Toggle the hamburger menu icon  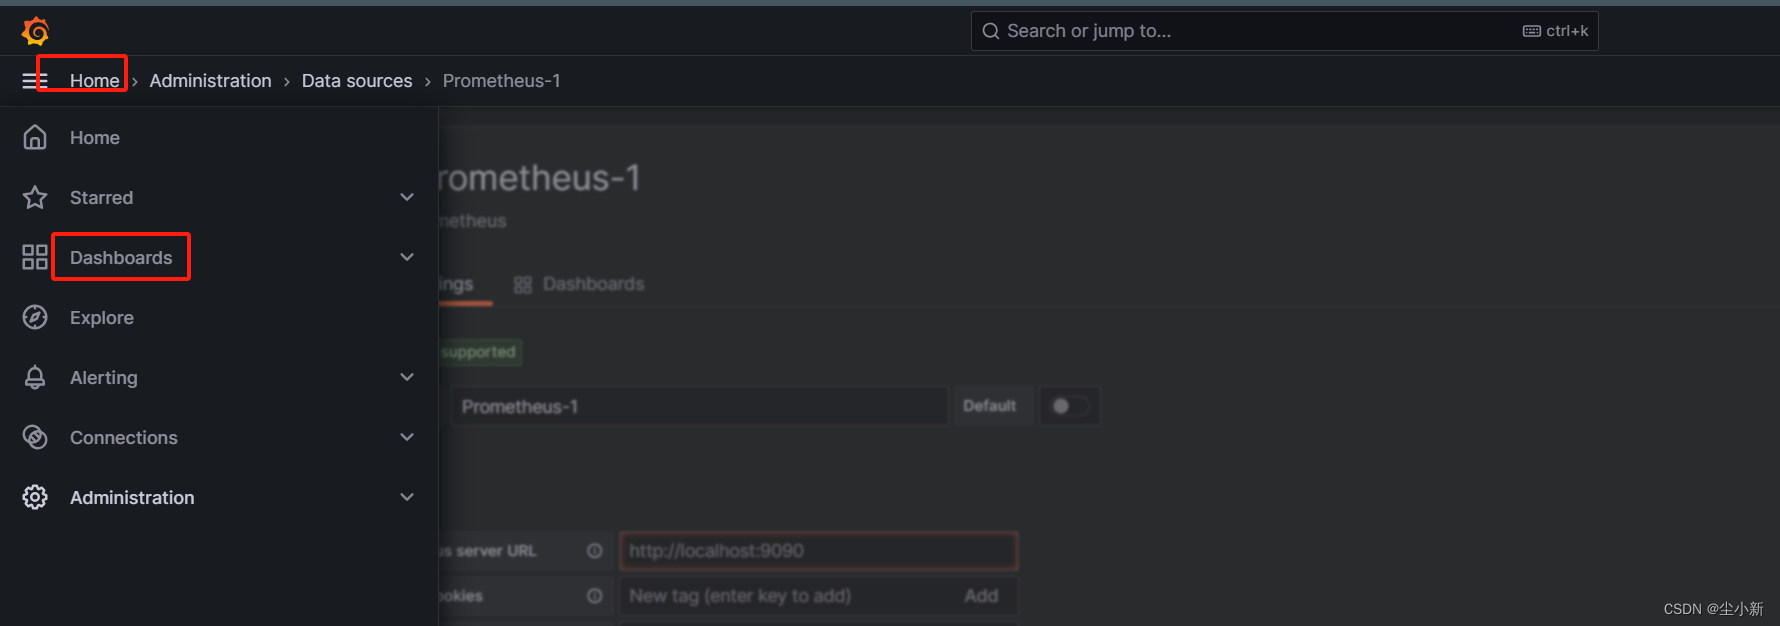pos(34,81)
